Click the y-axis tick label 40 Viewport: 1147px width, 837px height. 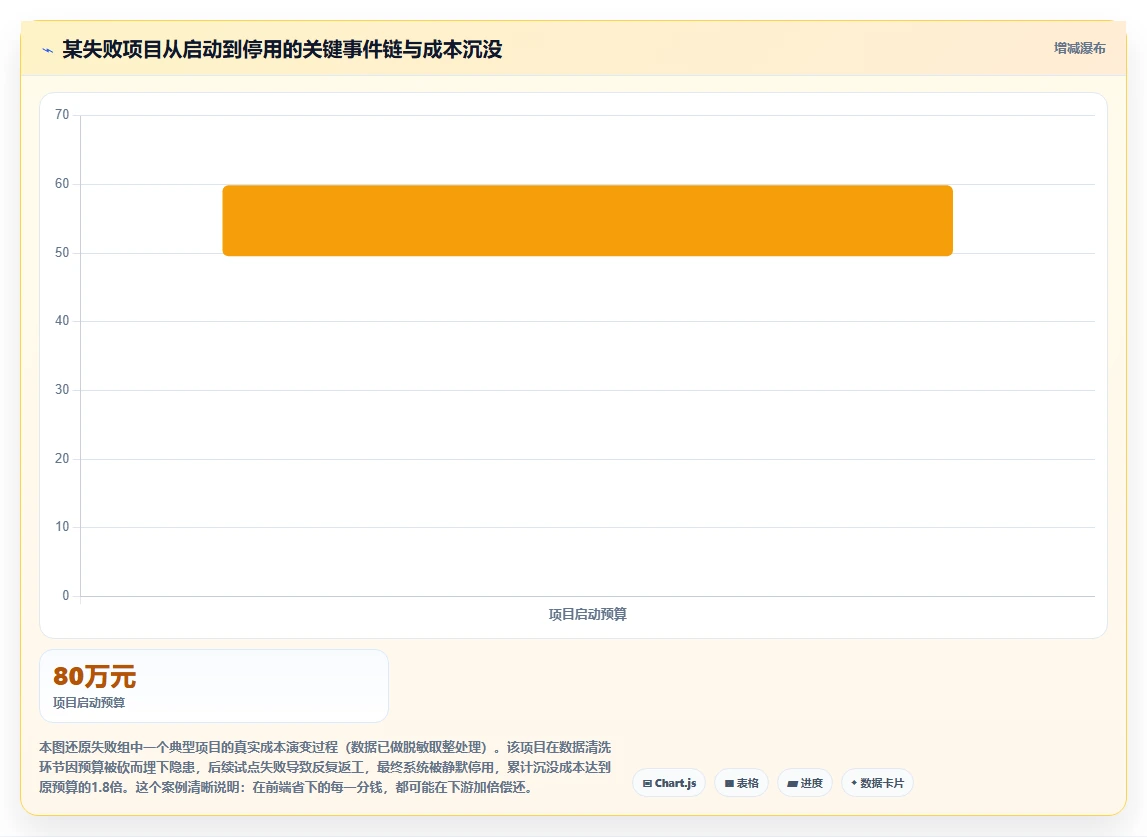(x=62, y=320)
